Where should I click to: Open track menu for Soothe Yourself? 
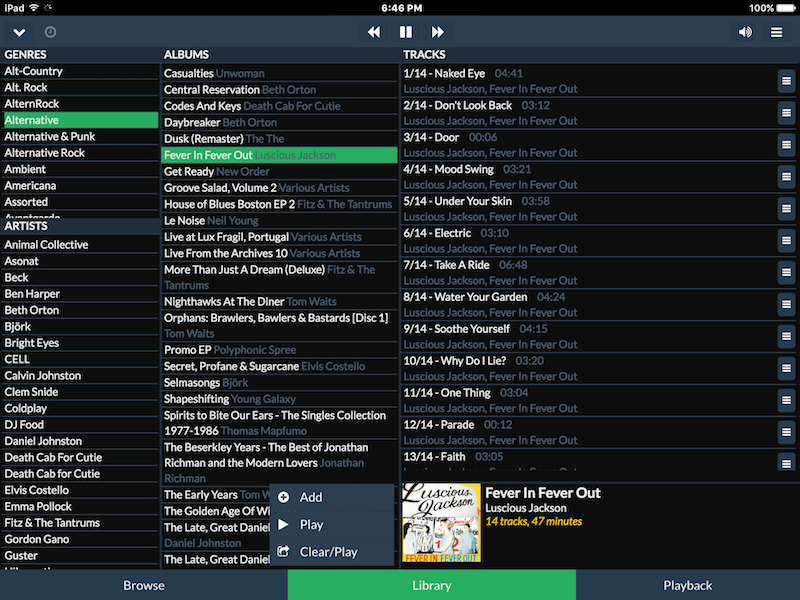pos(786,336)
